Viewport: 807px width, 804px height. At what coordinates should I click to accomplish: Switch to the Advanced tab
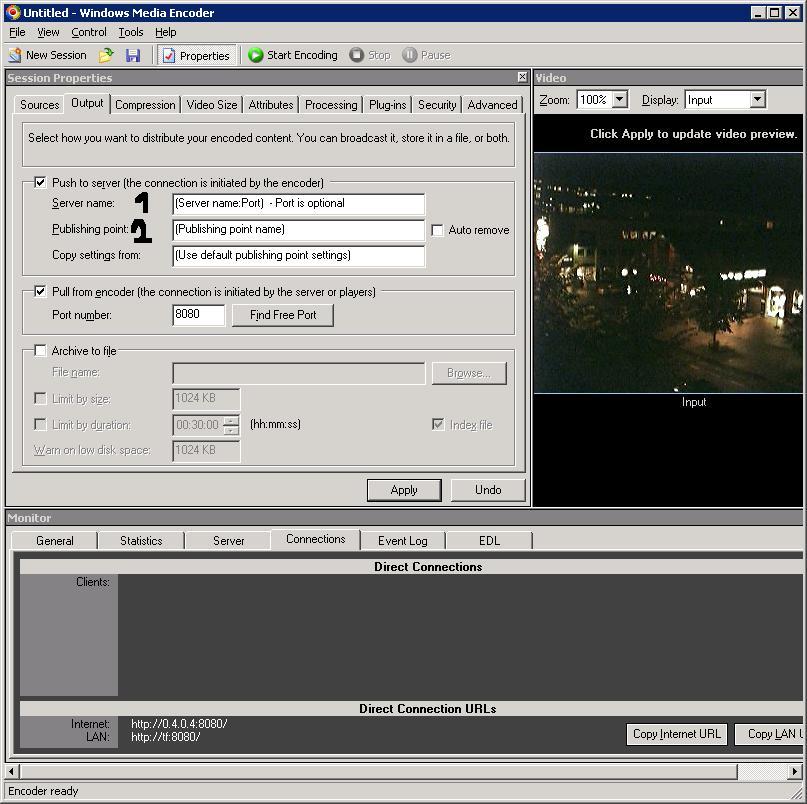coord(493,104)
